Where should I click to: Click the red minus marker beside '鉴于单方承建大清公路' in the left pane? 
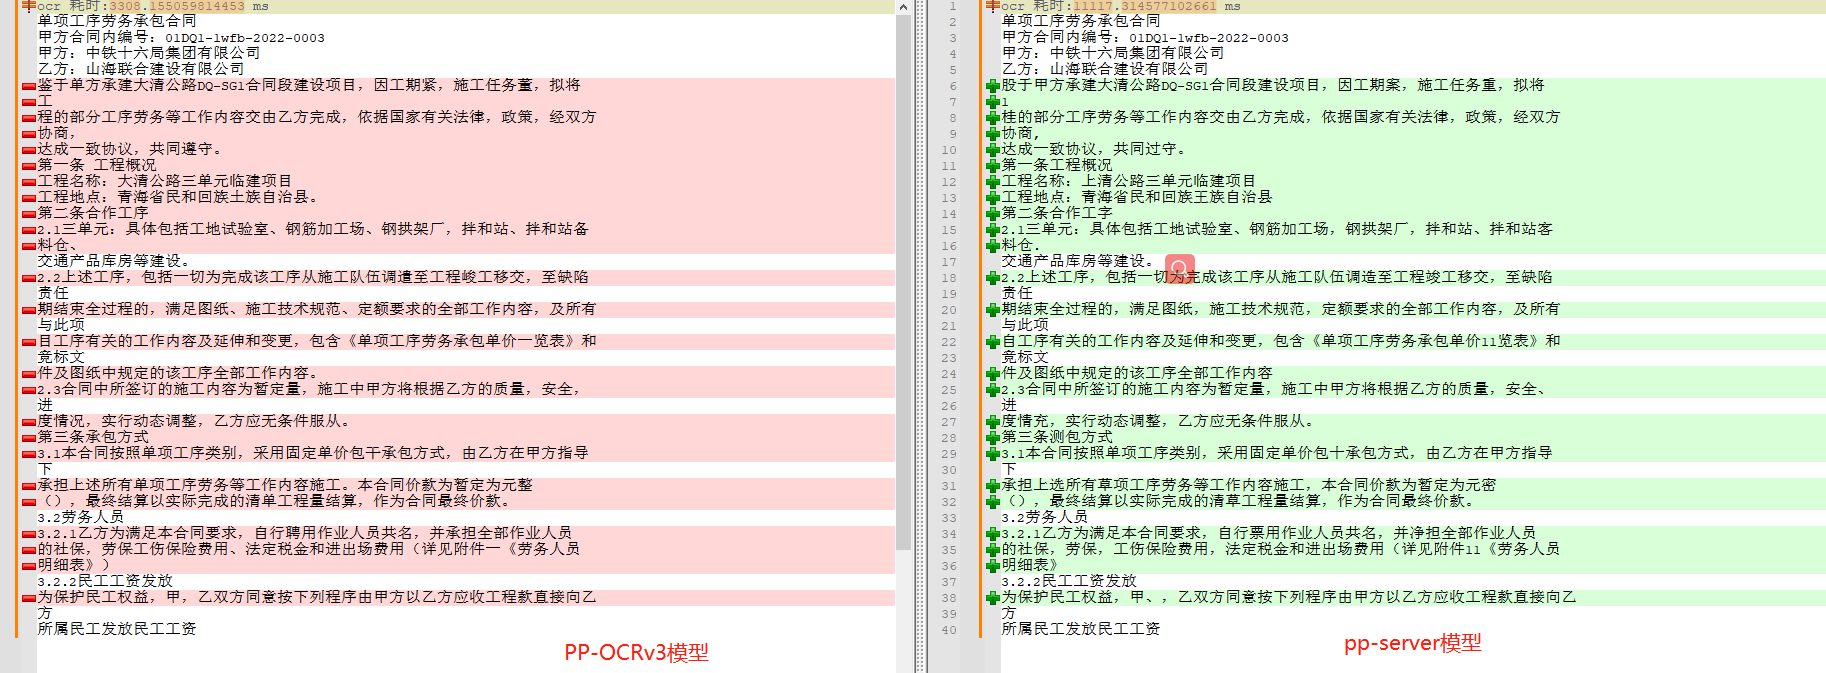click(x=29, y=86)
